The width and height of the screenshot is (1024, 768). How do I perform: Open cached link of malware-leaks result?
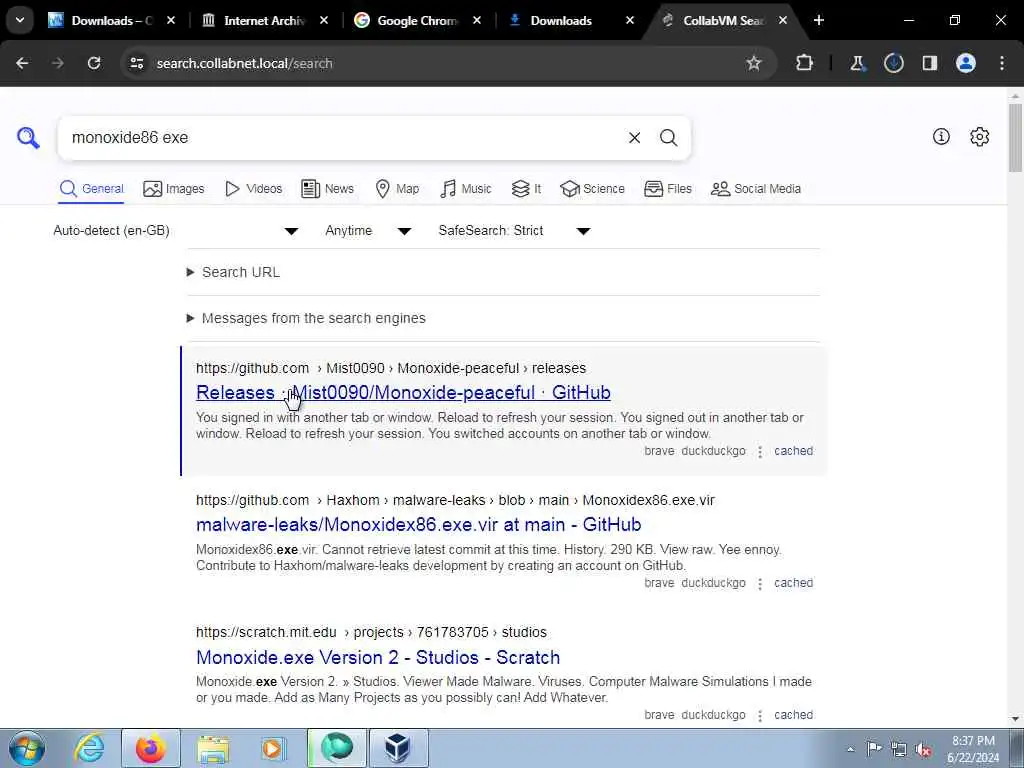coord(793,583)
